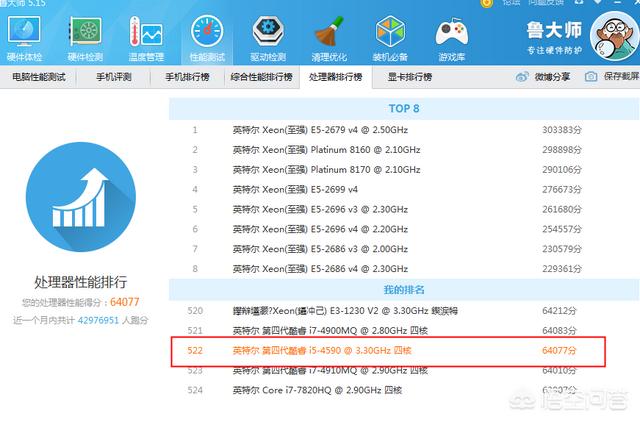Open the 清理优化 cleanup broom icon

[x=329, y=38]
